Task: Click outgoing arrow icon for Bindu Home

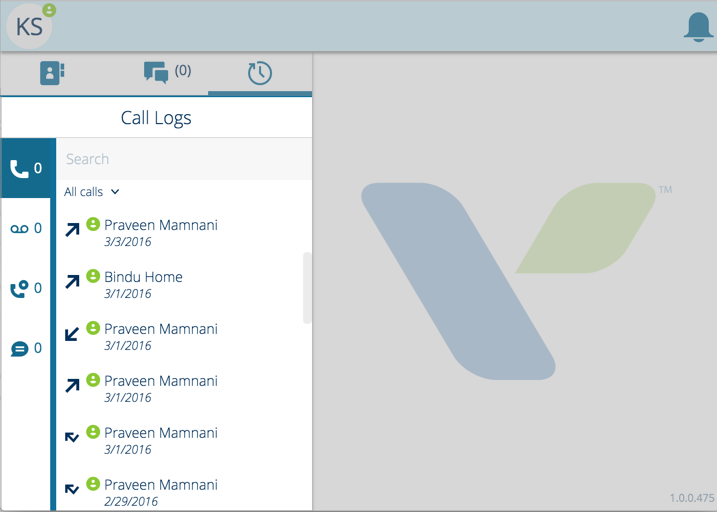Action: pos(72,282)
